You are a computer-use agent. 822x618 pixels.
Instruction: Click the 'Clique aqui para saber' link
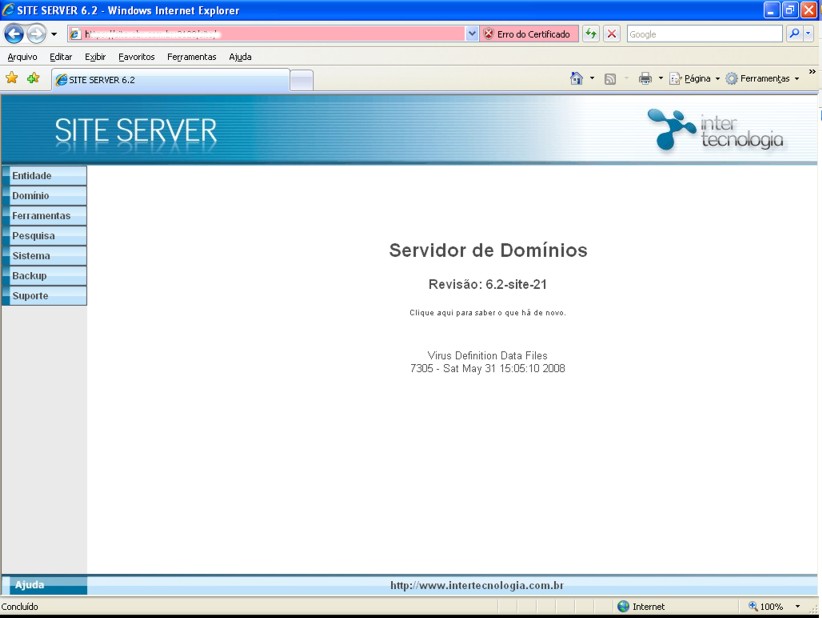[x=488, y=313]
